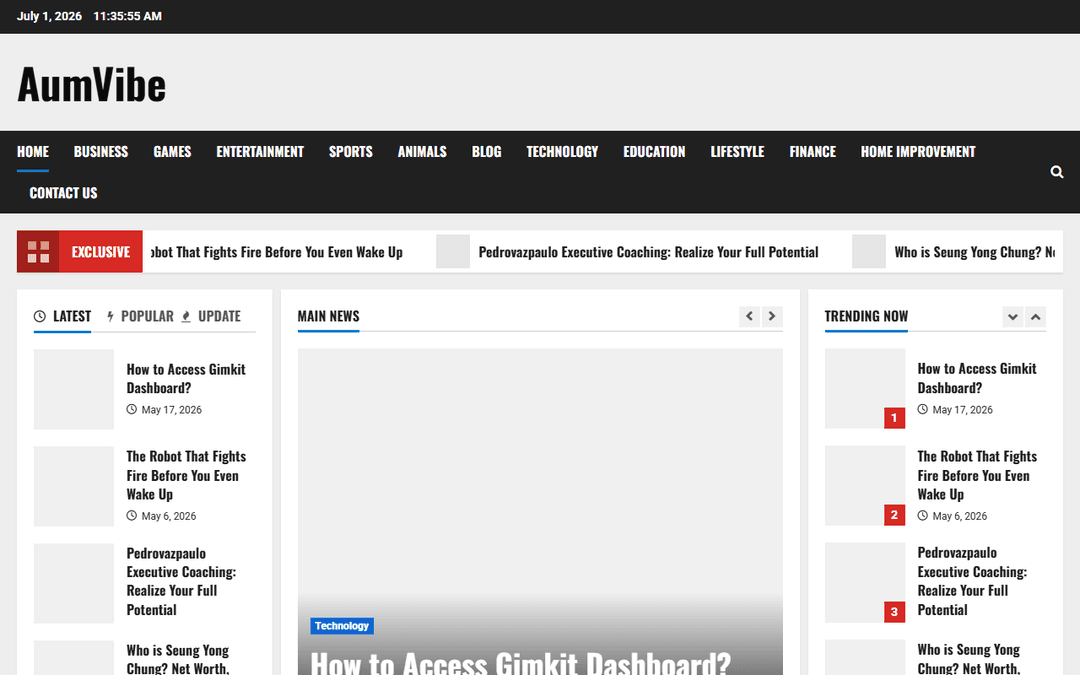The width and height of the screenshot is (1080, 675).
Task: Click the Trending Now section heading
Action: pyautogui.click(x=866, y=316)
